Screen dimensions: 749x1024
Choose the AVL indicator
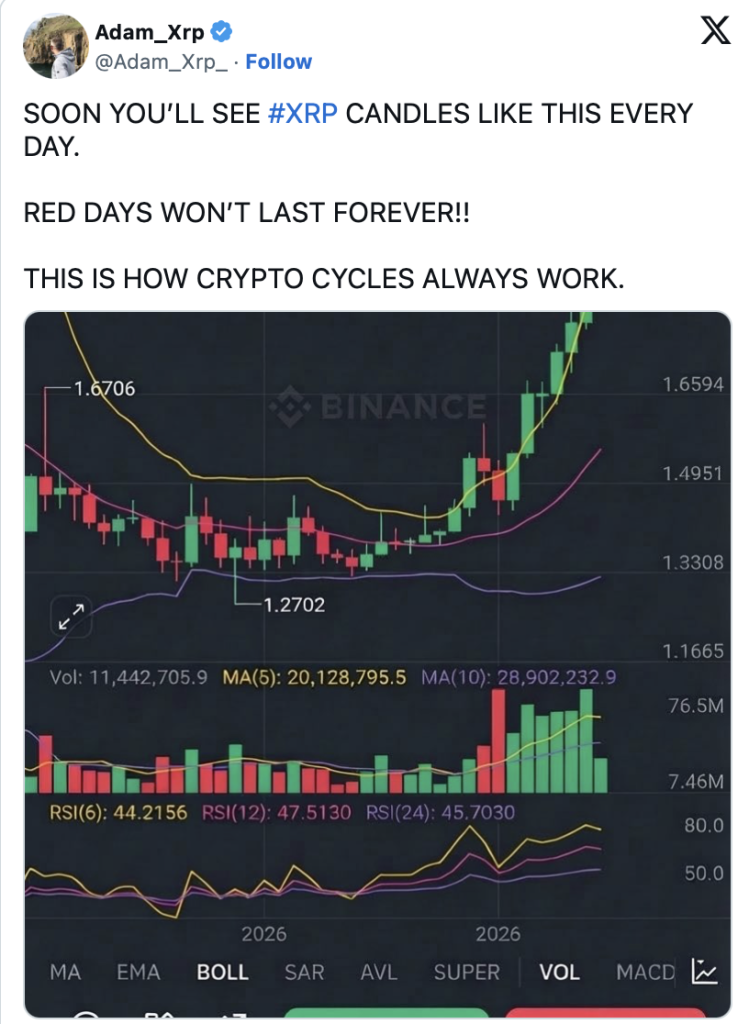click(x=379, y=971)
